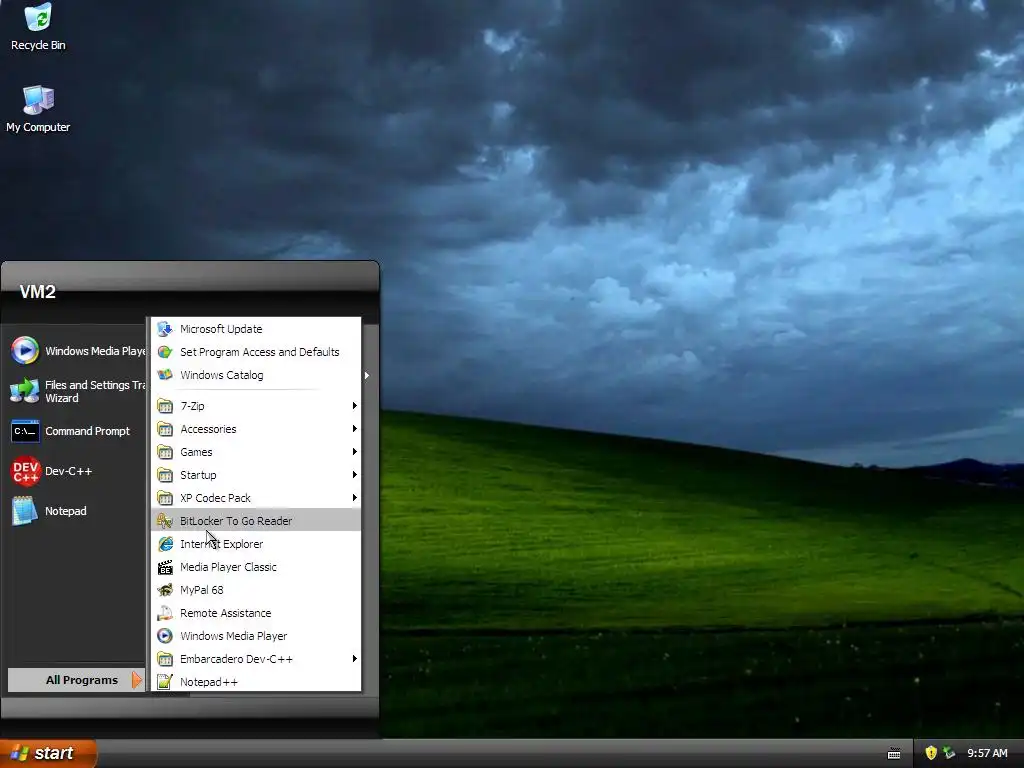1024x768 pixels.
Task: Click the Notepad++ icon
Action: [165, 682]
